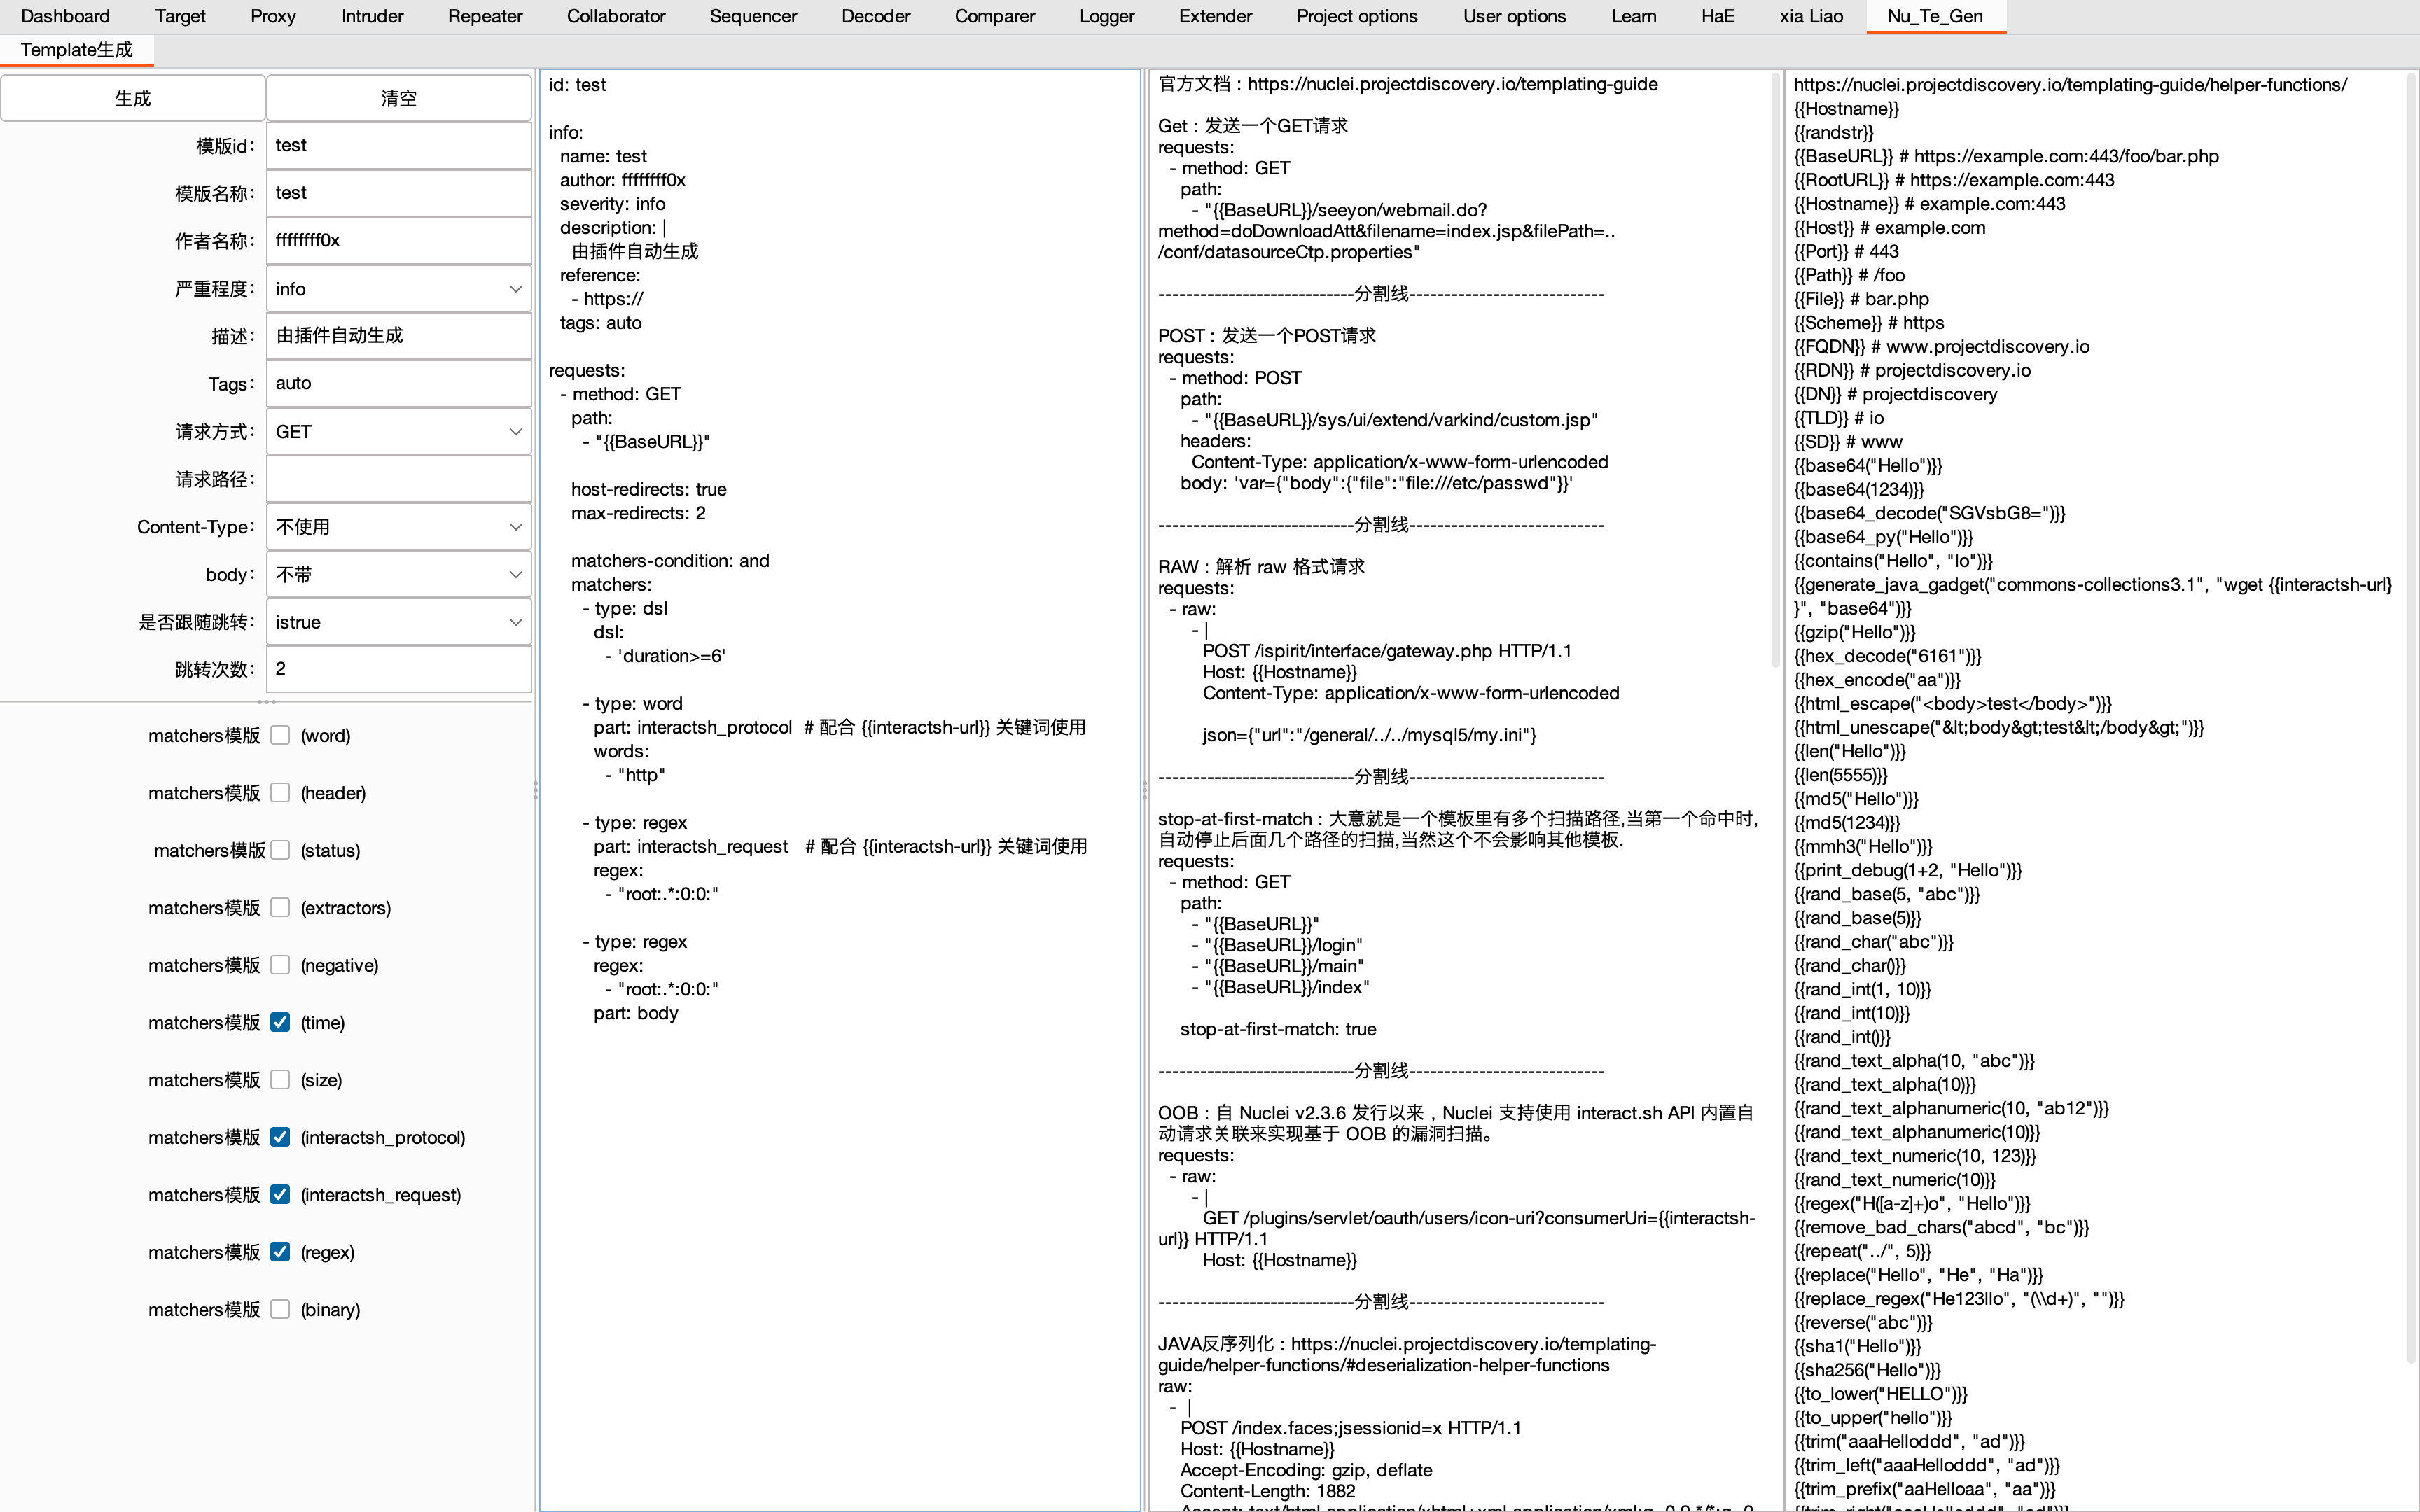
Task: Click the splitter handle left of template editor
Action: [x=536, y=790]
